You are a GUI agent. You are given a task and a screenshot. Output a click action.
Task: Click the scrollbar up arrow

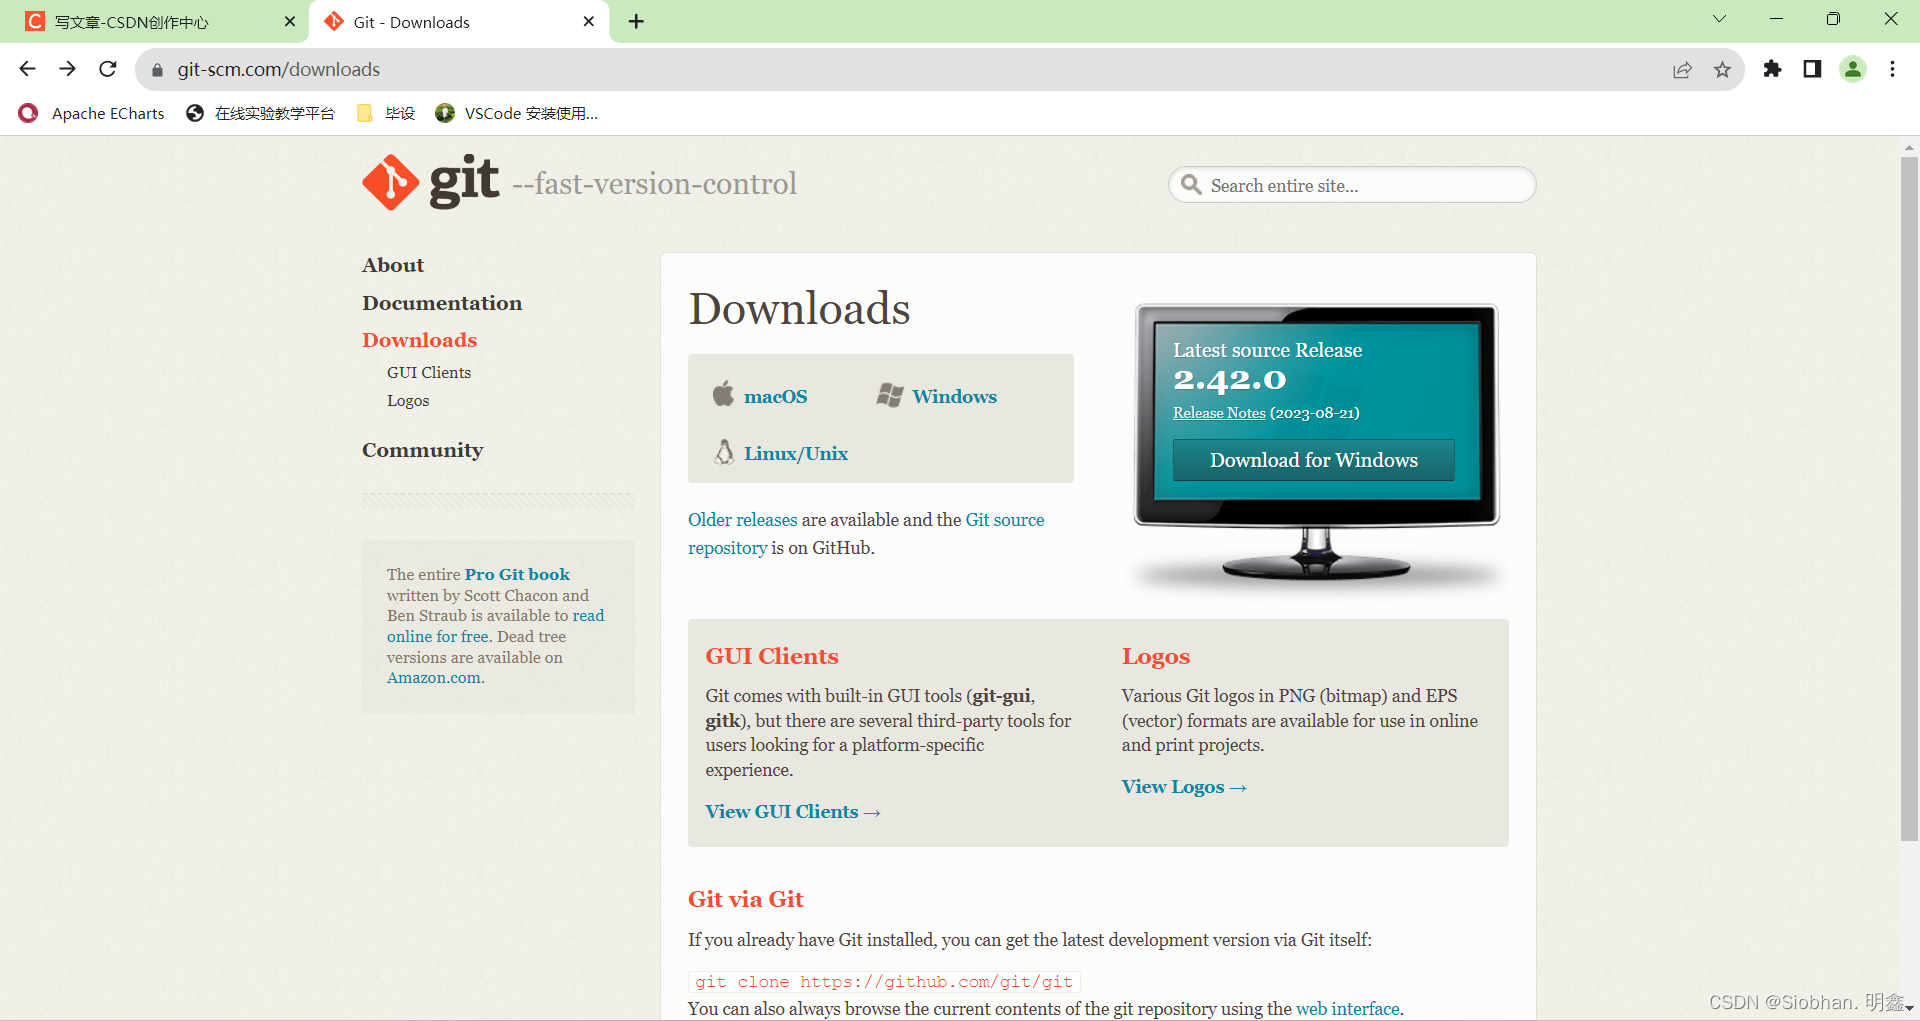point(1909,147)
